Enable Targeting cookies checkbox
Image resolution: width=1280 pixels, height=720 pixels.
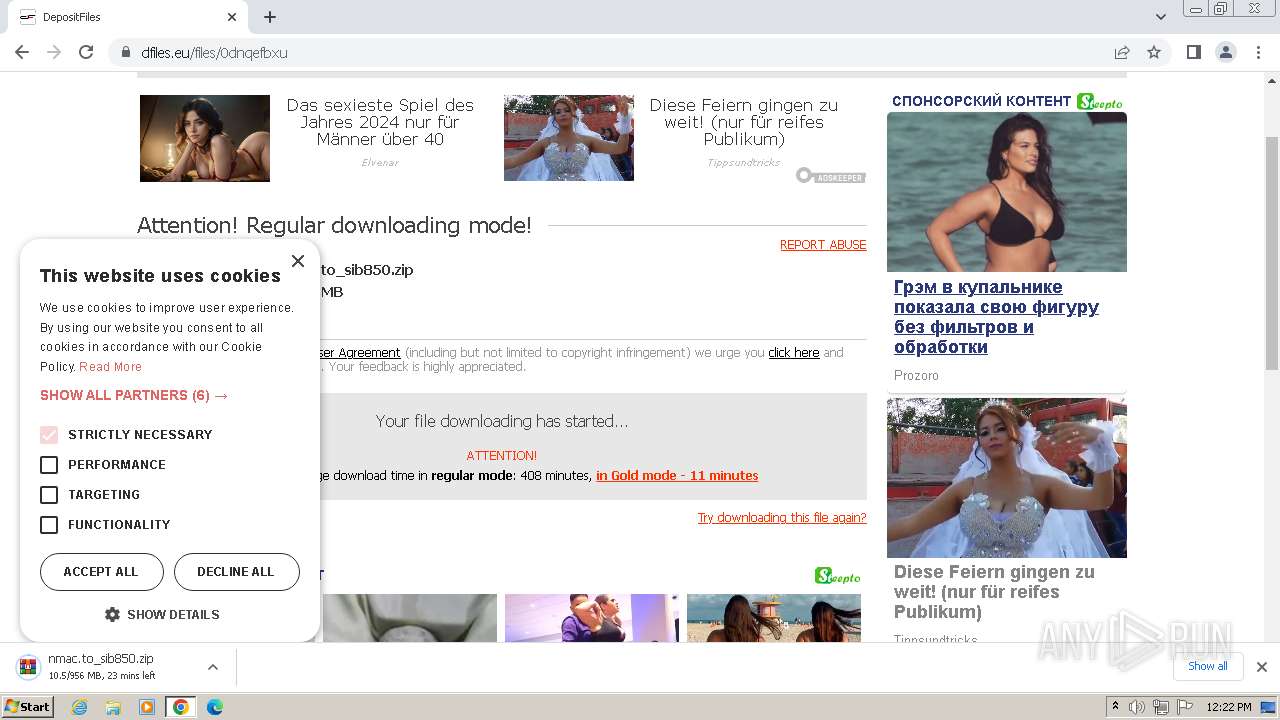tap(49, 495)
